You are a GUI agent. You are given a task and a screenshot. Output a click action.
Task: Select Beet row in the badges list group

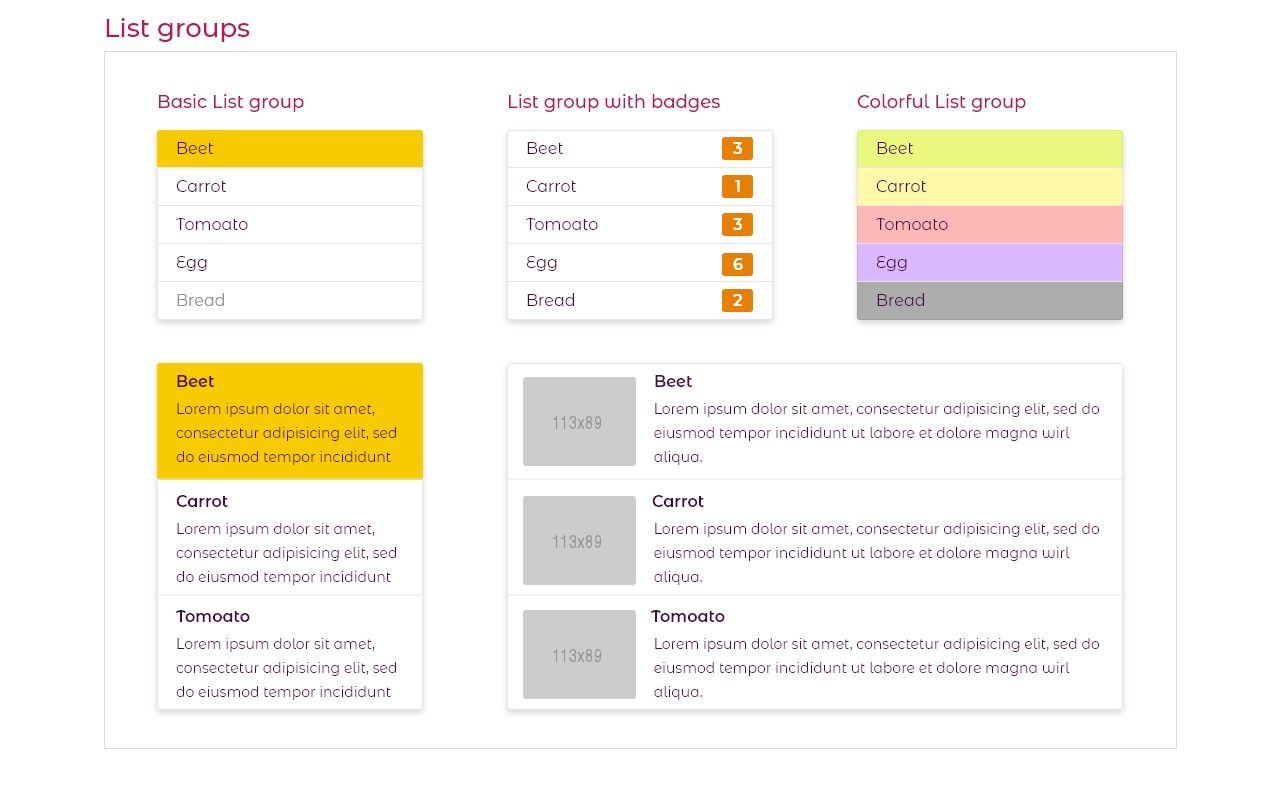[x=640, y=149]
